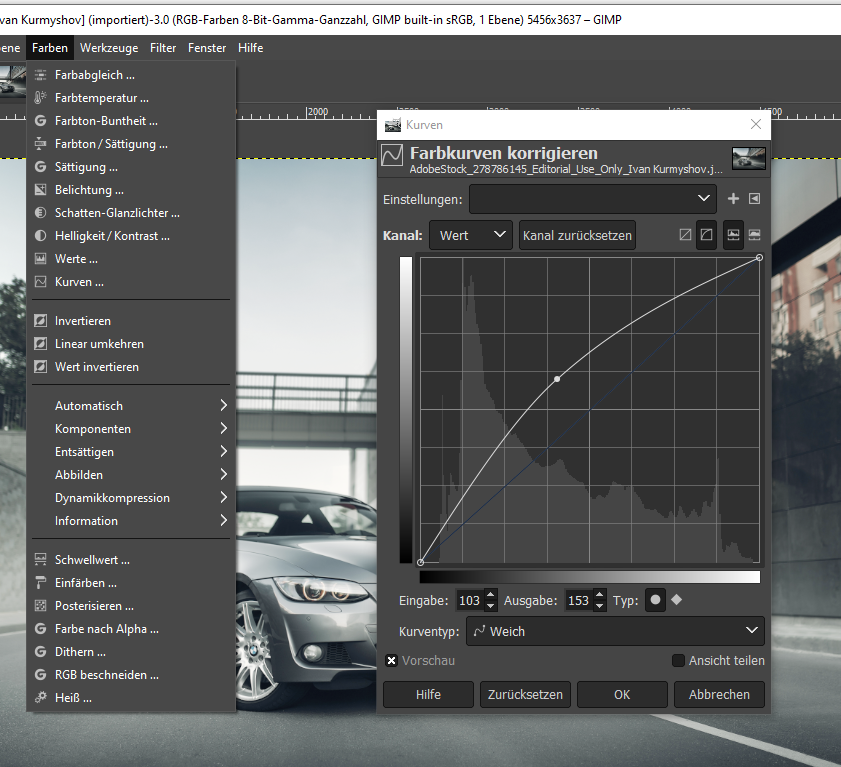This screenshot has height=767, width=841.
Task: Click the Schwellwert icon in Farben menu
Action: 40,560
